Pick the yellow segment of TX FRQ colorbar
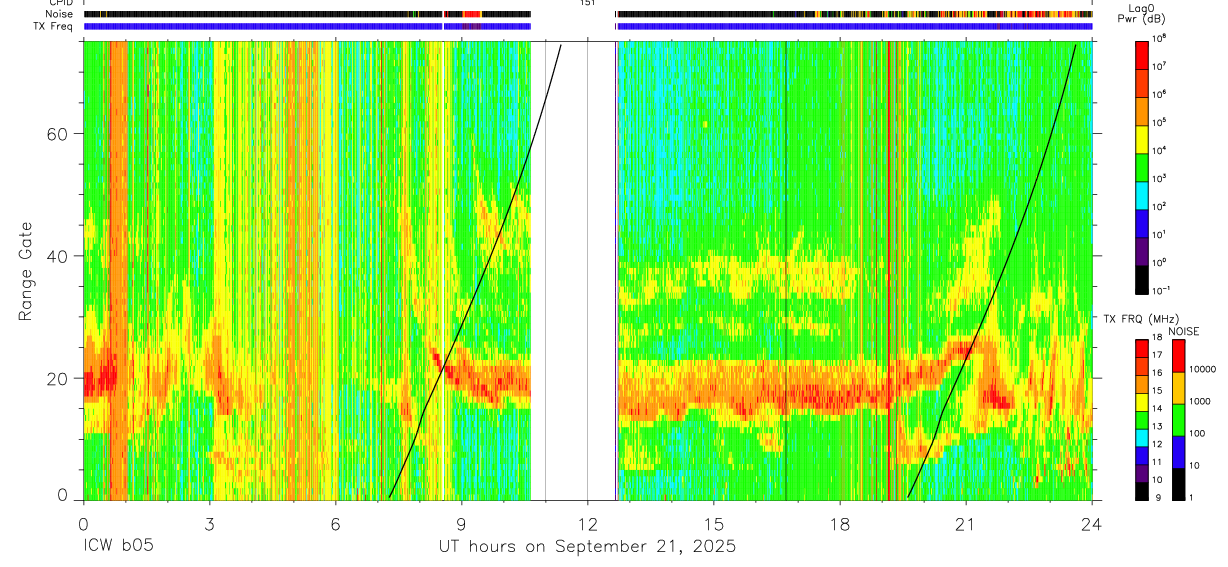Viewport: 1228px width, 567px height. [x=1141, y=401]
